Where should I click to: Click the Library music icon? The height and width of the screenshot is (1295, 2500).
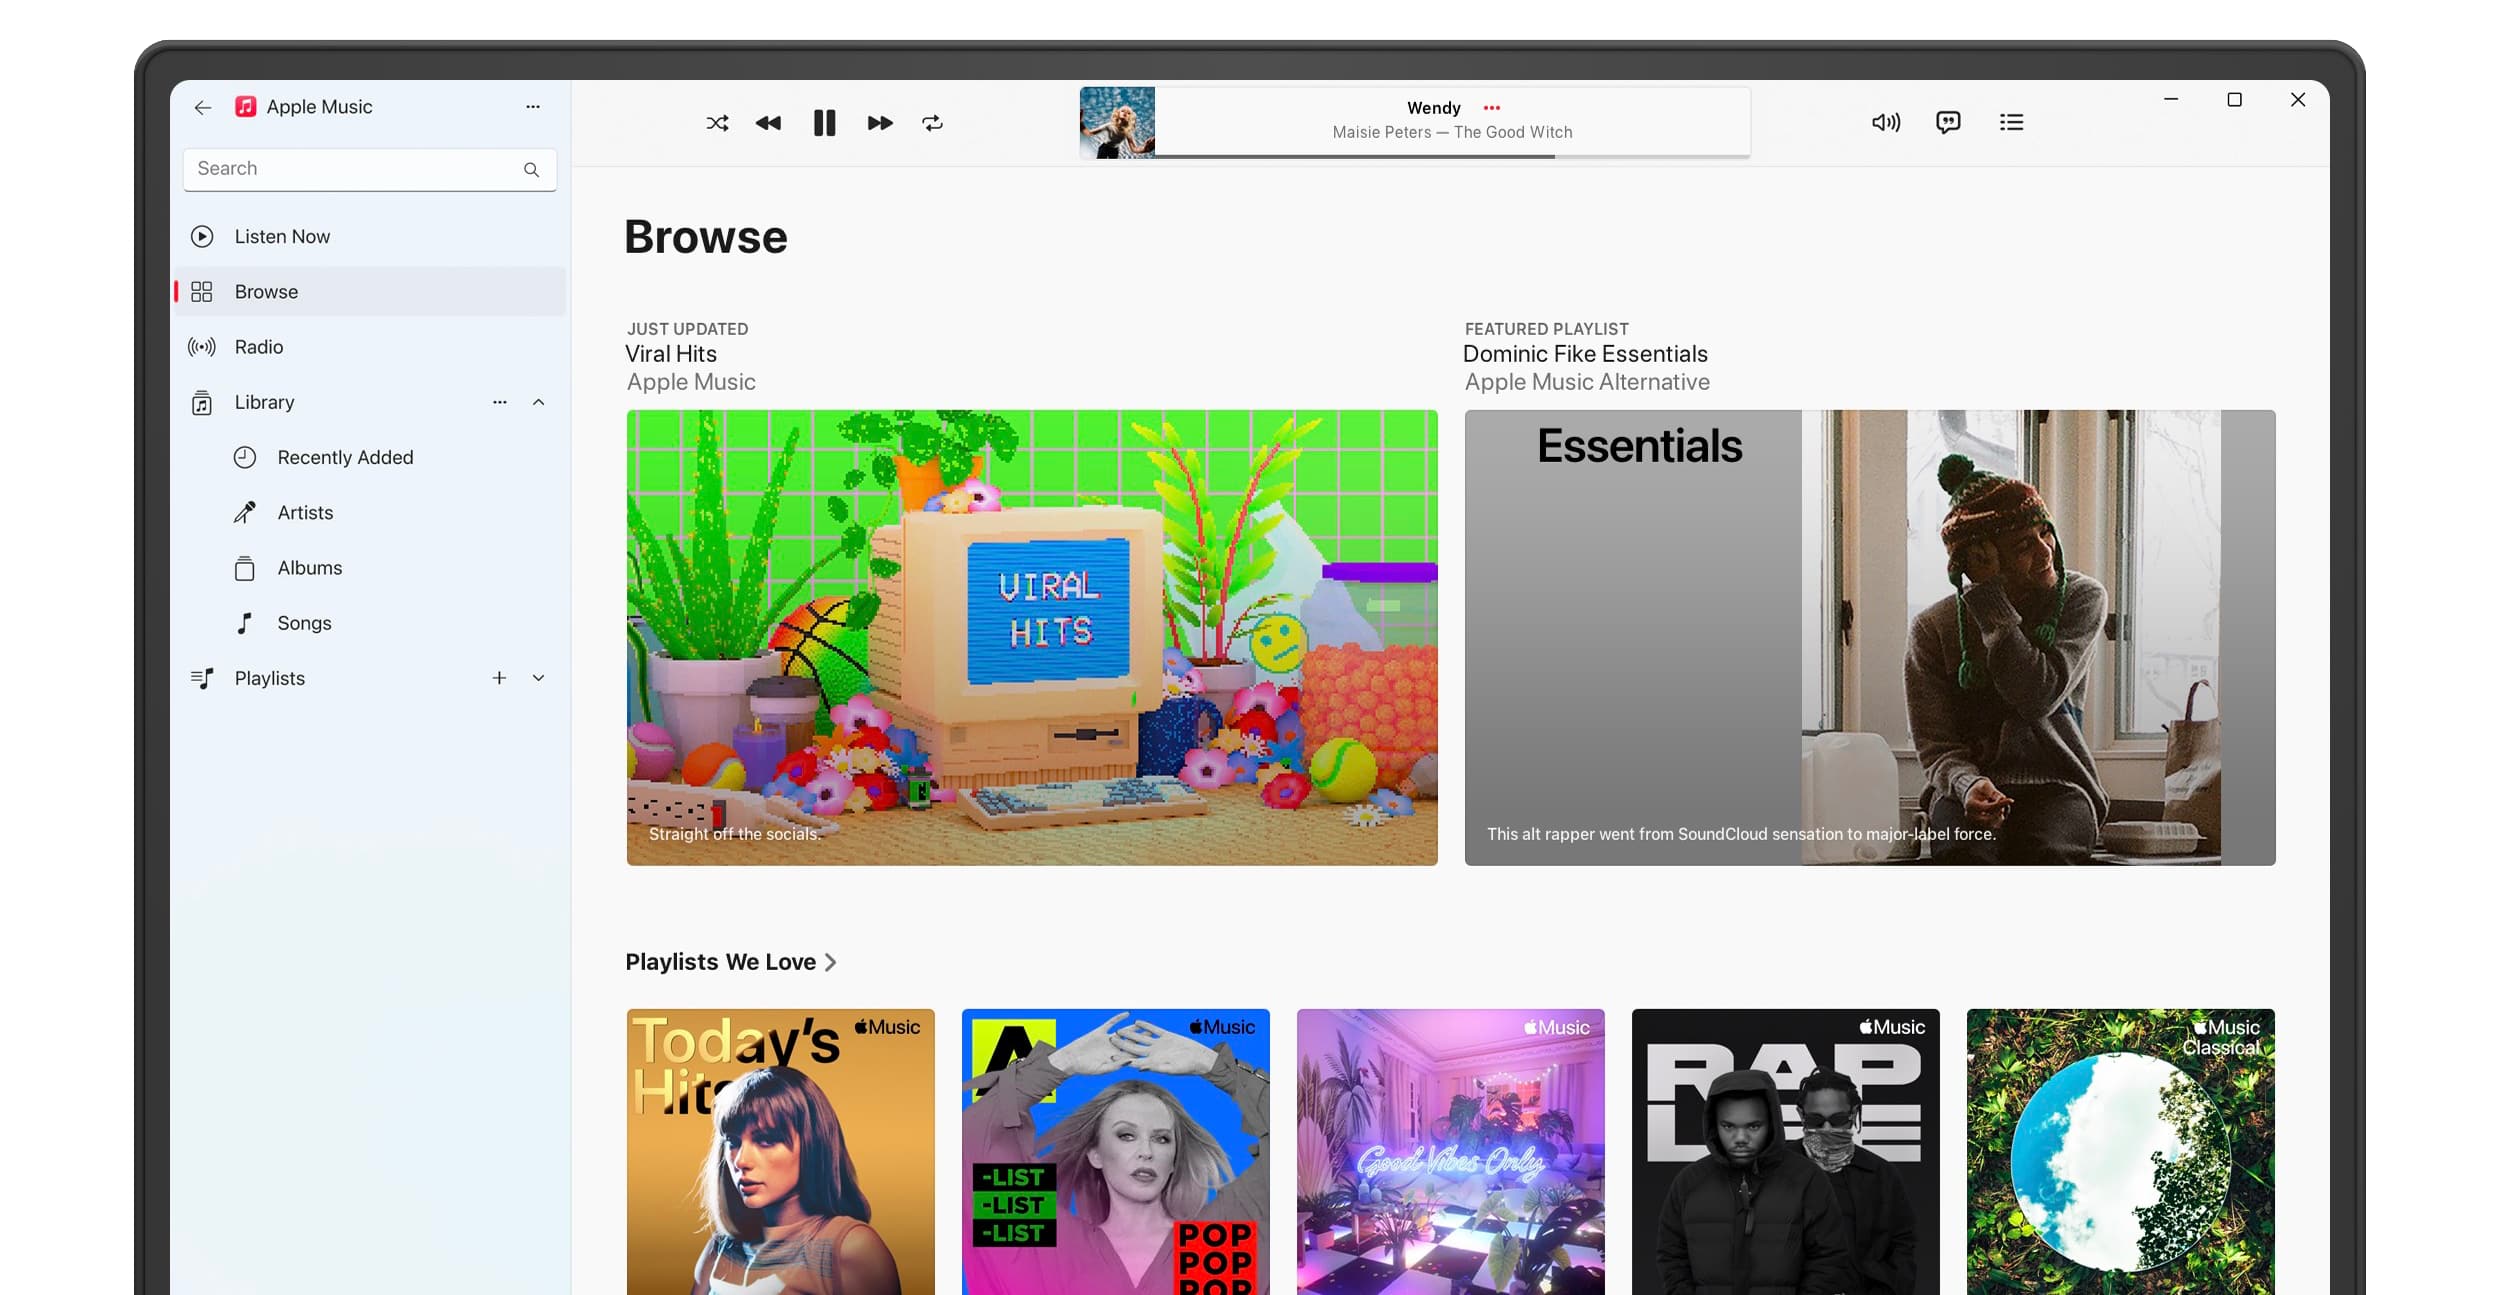point(202,402)
